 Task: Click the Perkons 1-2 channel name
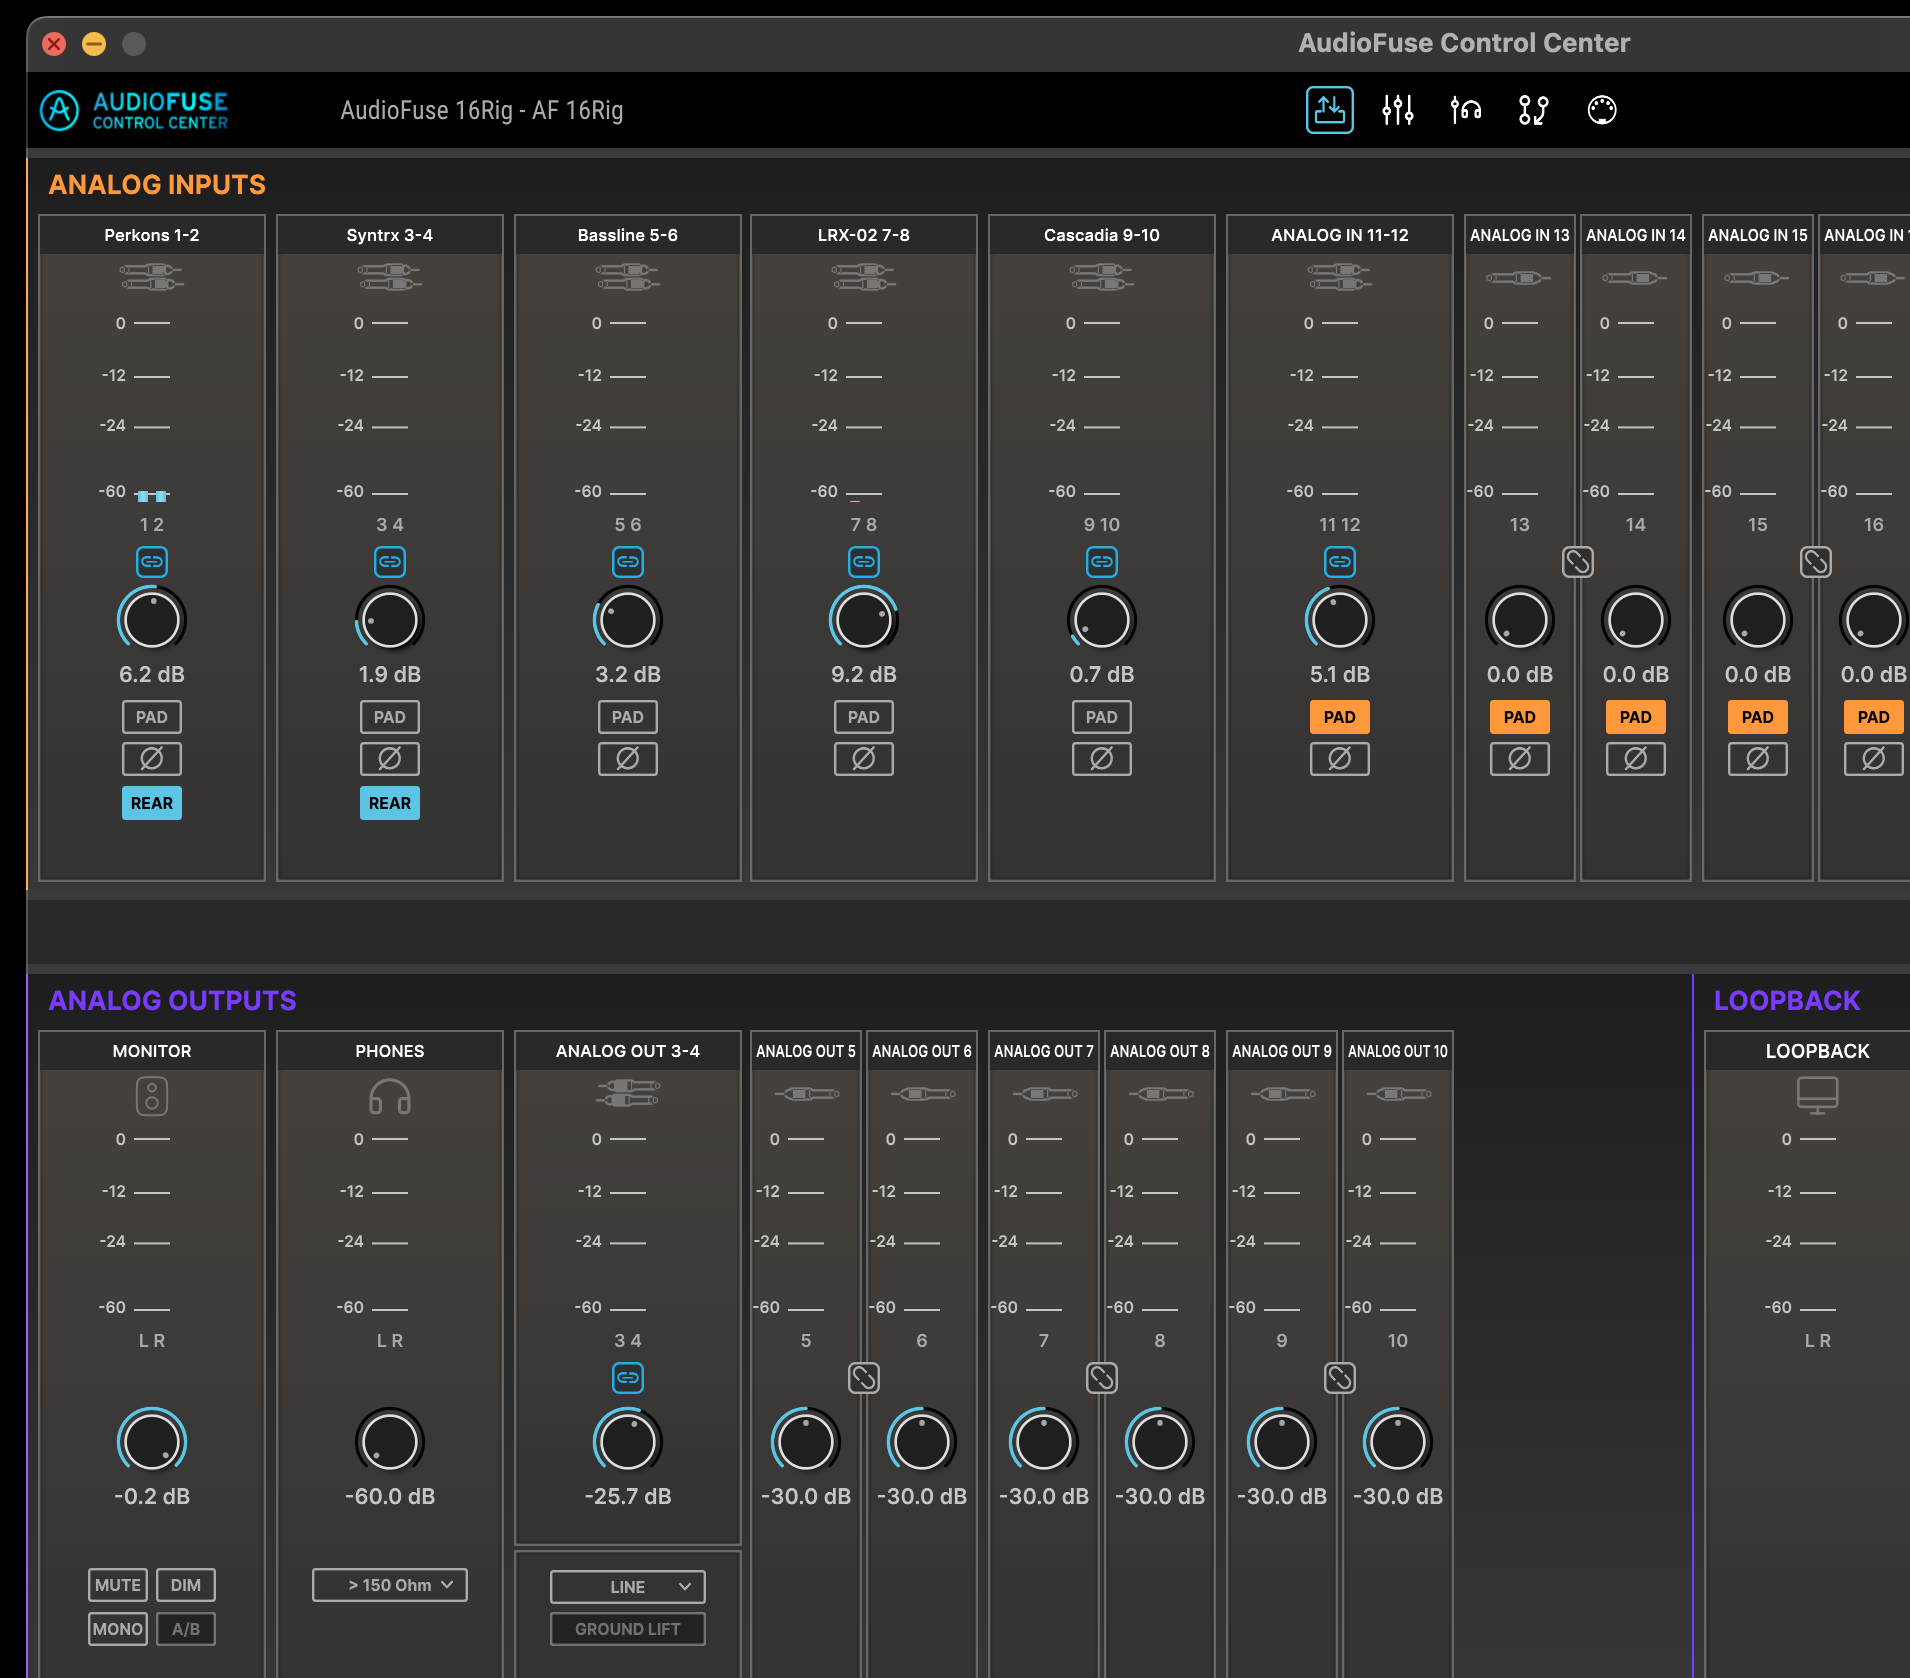tap(152, 235)
